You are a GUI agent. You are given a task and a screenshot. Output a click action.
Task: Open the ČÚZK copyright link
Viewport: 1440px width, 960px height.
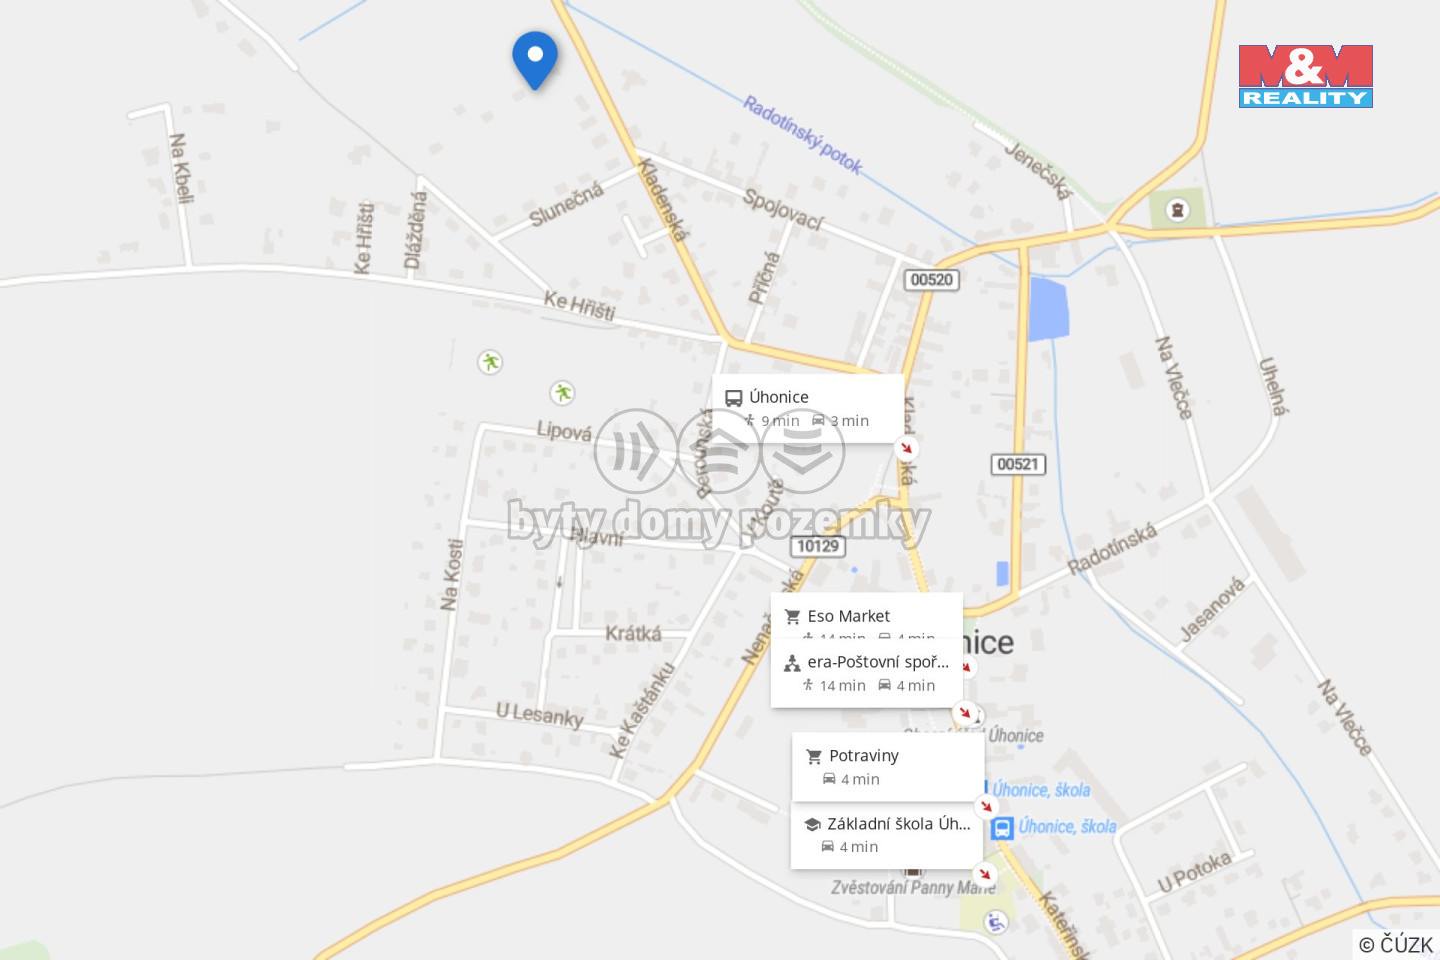pos(1396,944)
